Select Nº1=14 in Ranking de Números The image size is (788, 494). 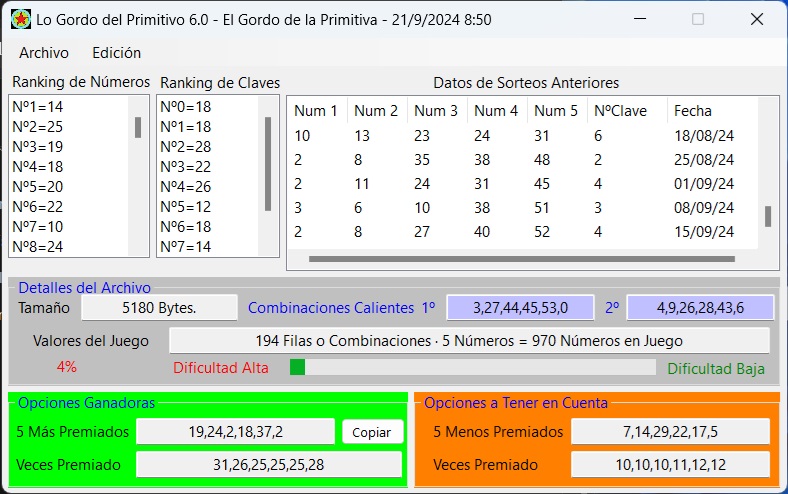pos(38,106)
